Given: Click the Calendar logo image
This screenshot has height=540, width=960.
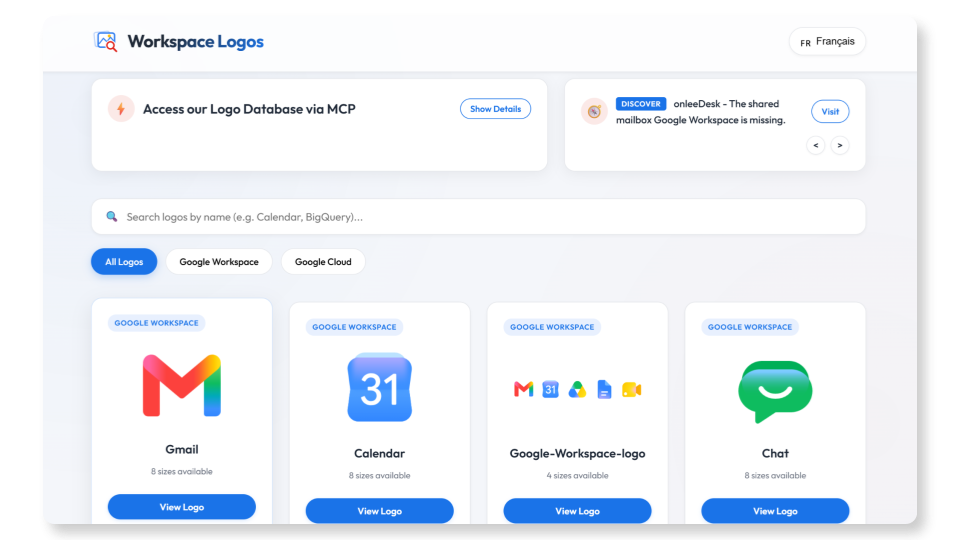Looking at the screenshot, I should pos(380,387).
